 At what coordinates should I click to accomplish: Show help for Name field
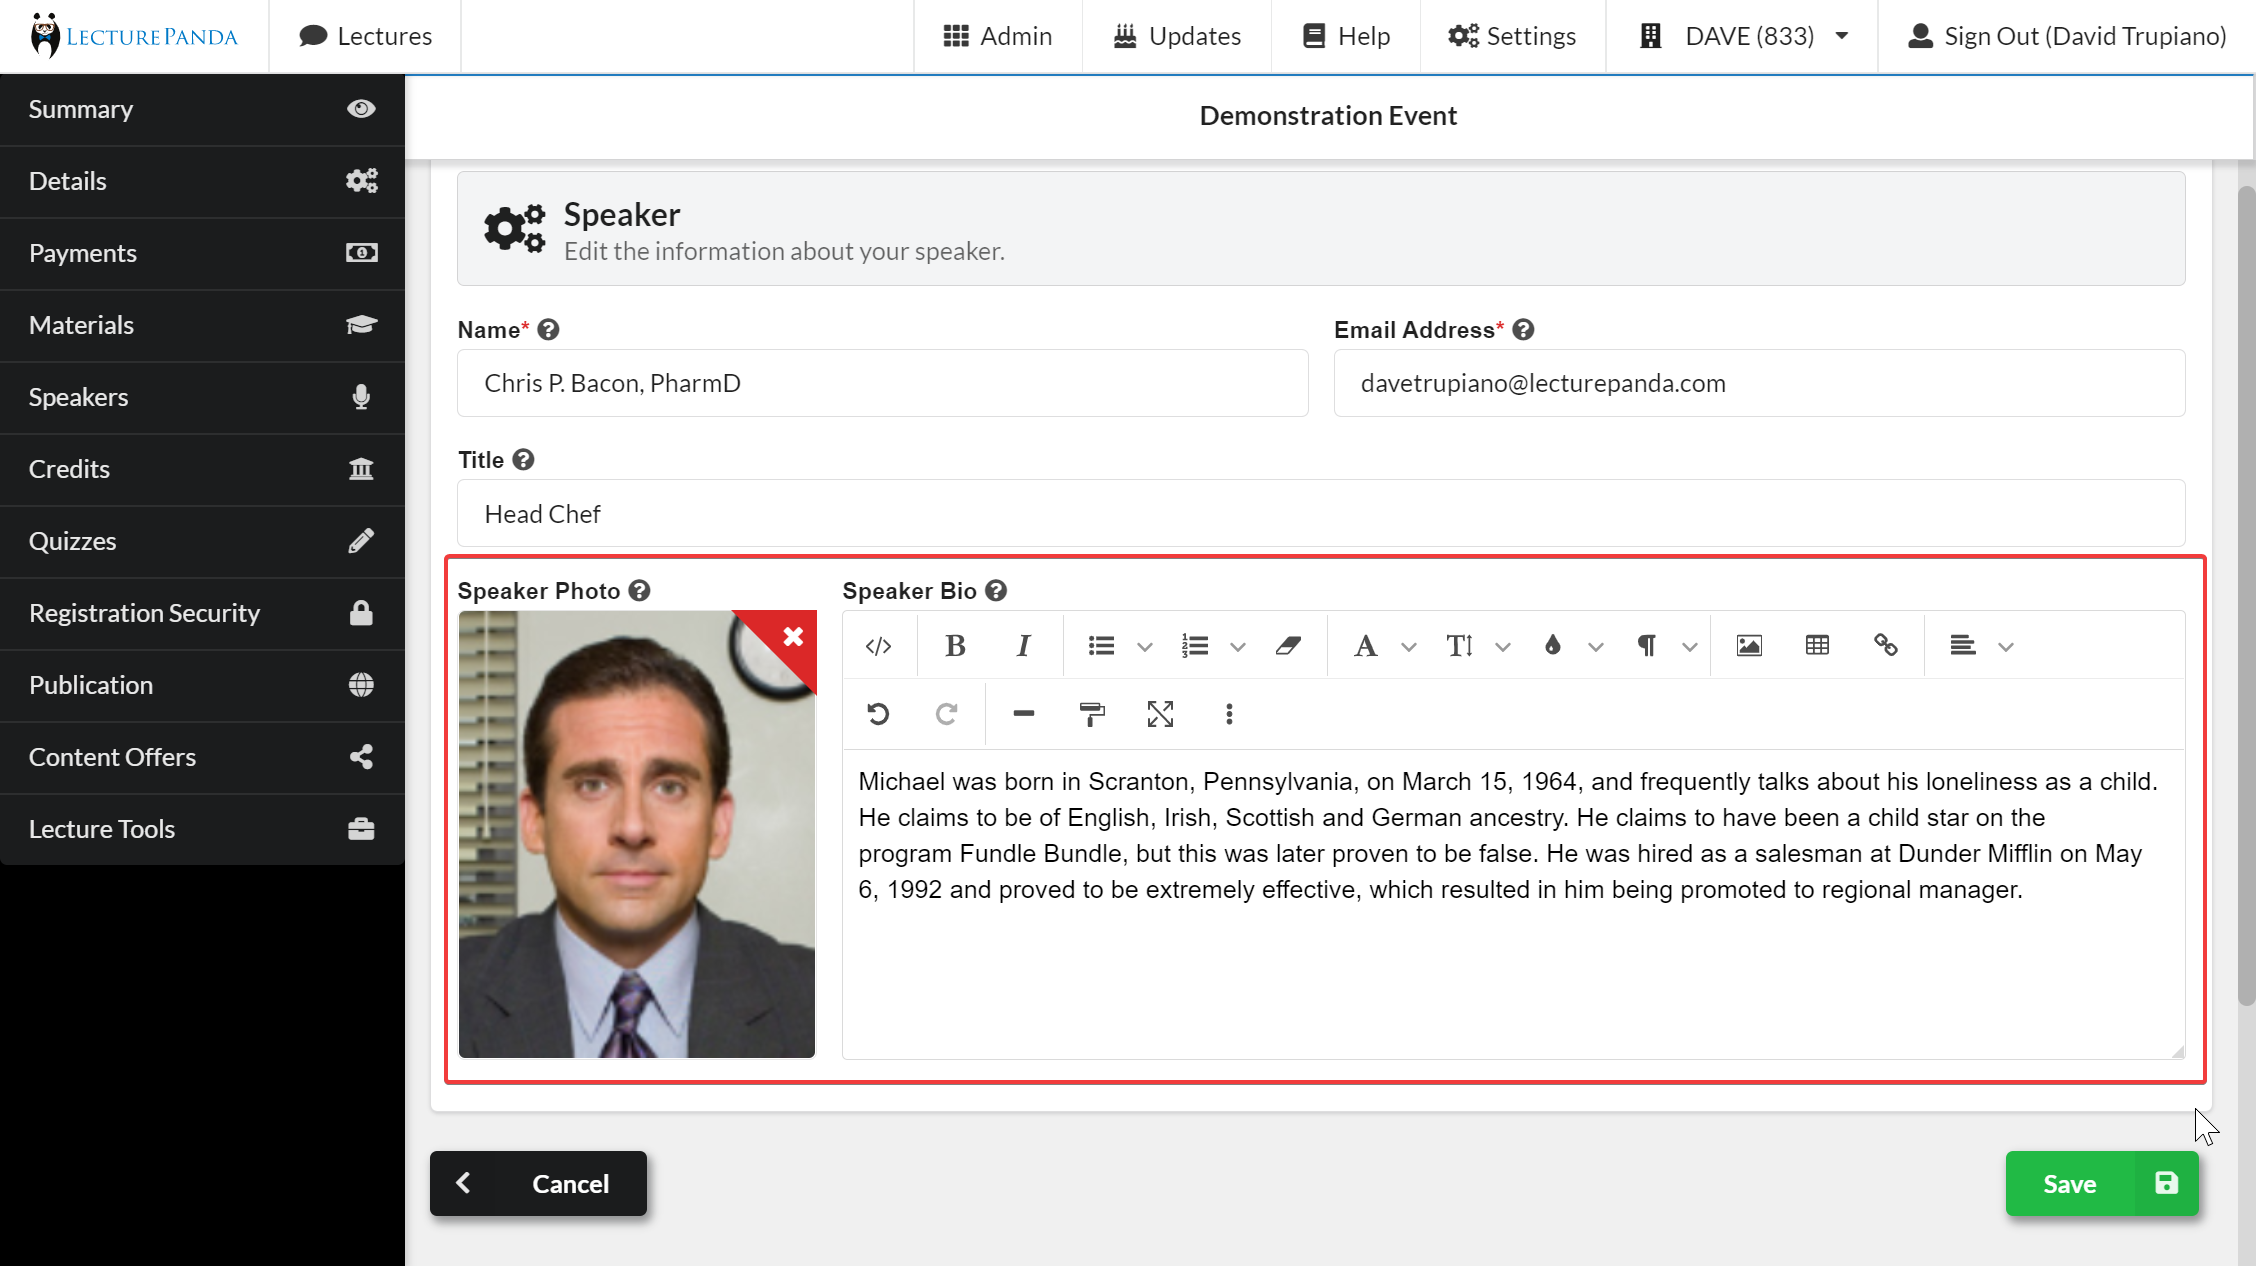(548, 330)
